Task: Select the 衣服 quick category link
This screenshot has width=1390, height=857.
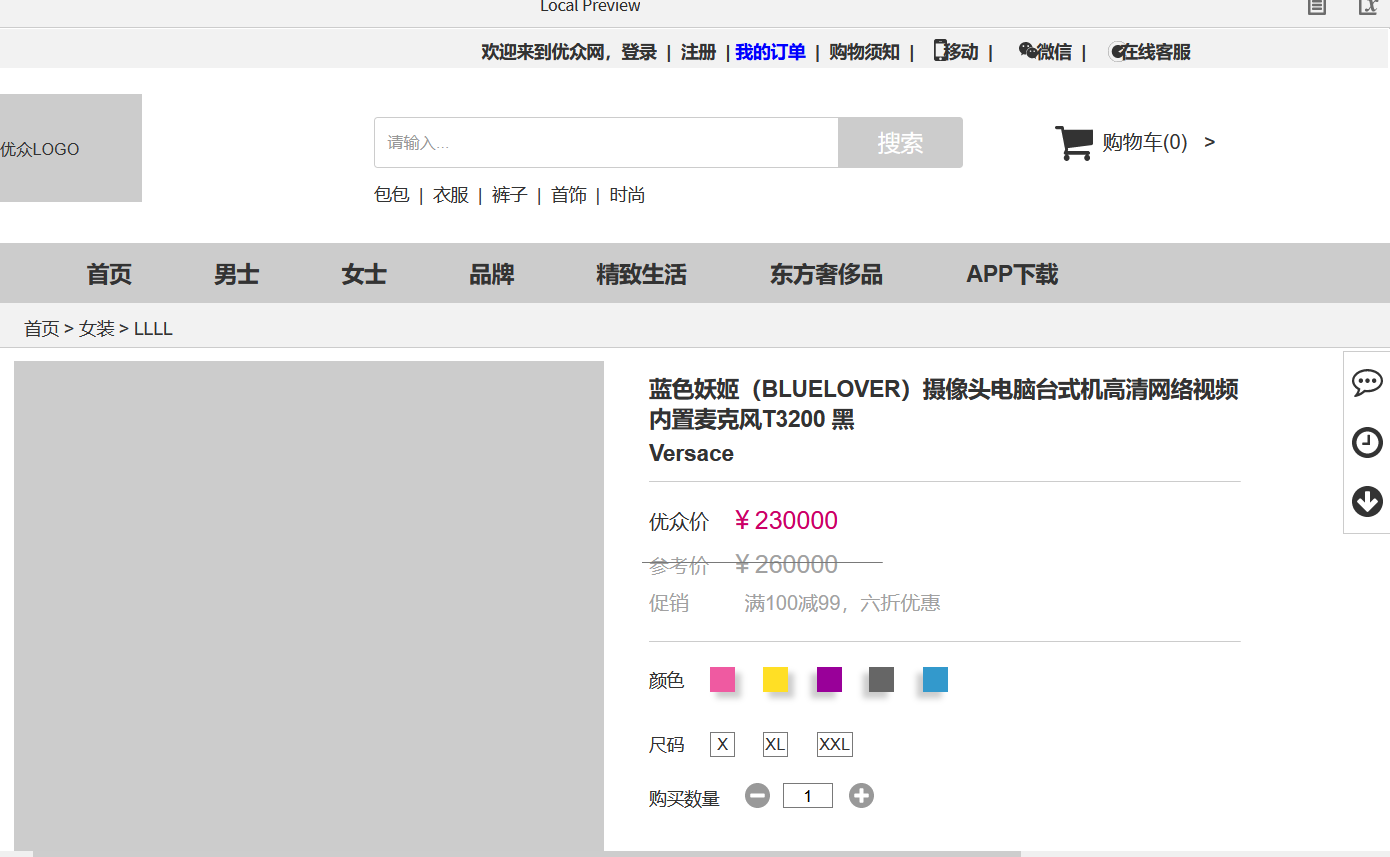Action: (x=451, y=195)
